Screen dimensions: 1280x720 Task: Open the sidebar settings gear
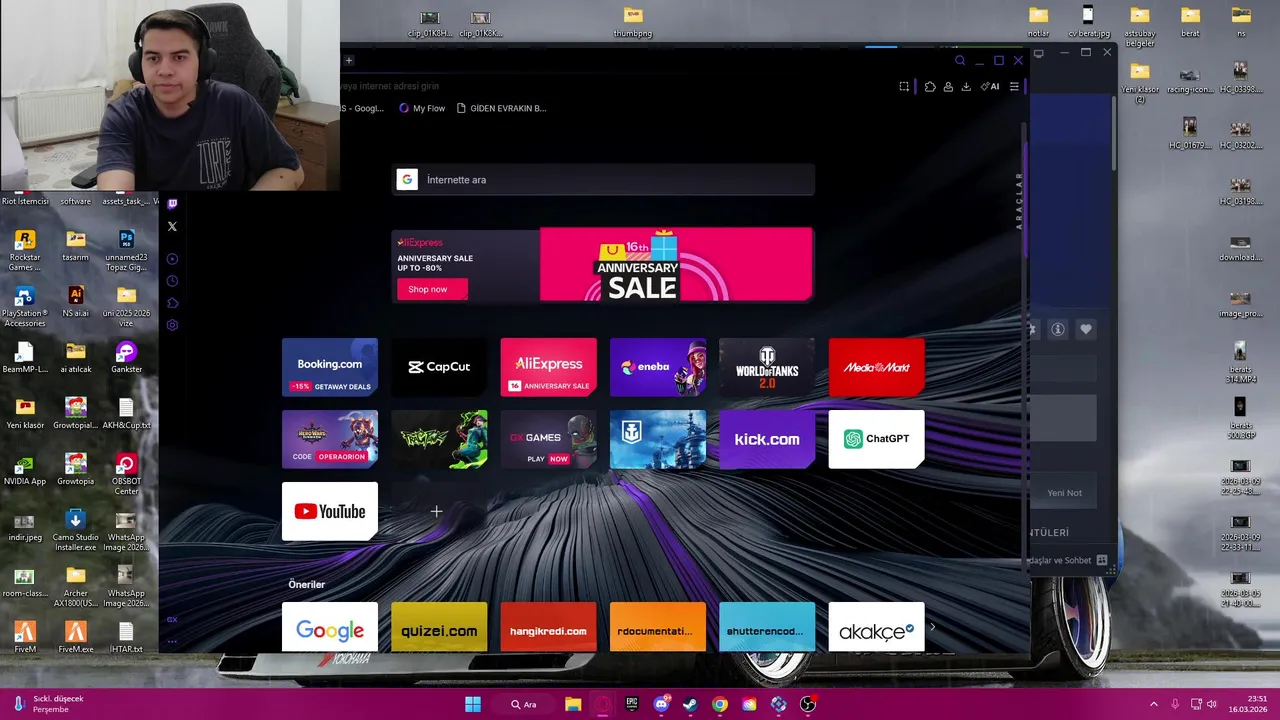pos(172,325)
